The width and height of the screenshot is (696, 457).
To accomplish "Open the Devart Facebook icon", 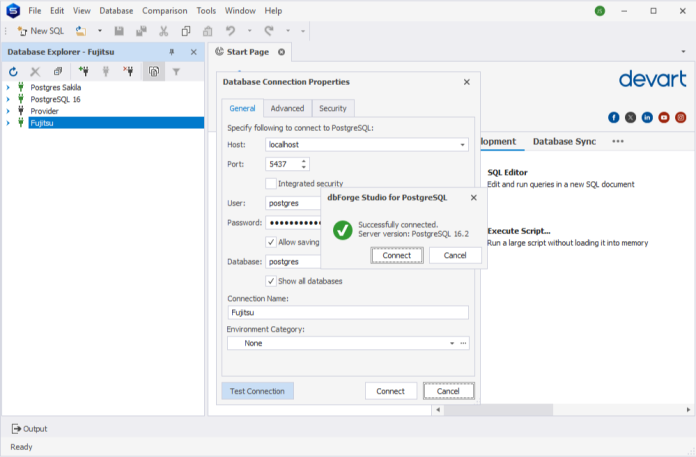I will (614, 117).
